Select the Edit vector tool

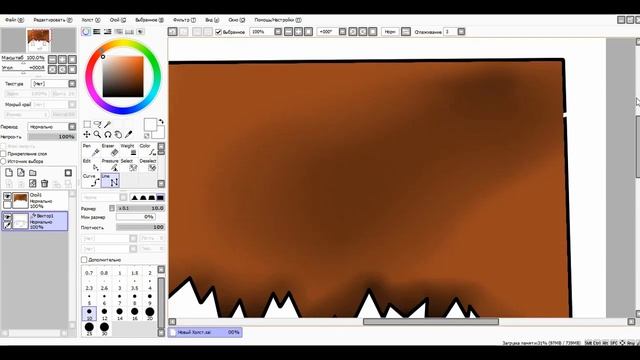[x=90, y=165]
